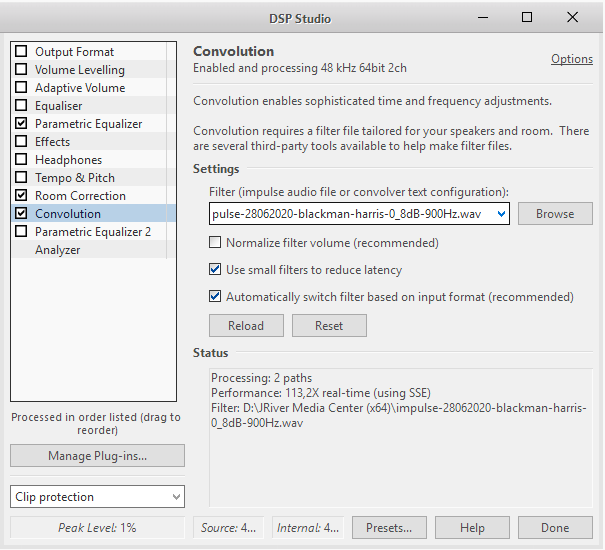This screenshot has height=550, width=605.
Task: Enable the Parametric Equalizer 2 checkbox
Action: pyautogui.click(x=21, y=232)
